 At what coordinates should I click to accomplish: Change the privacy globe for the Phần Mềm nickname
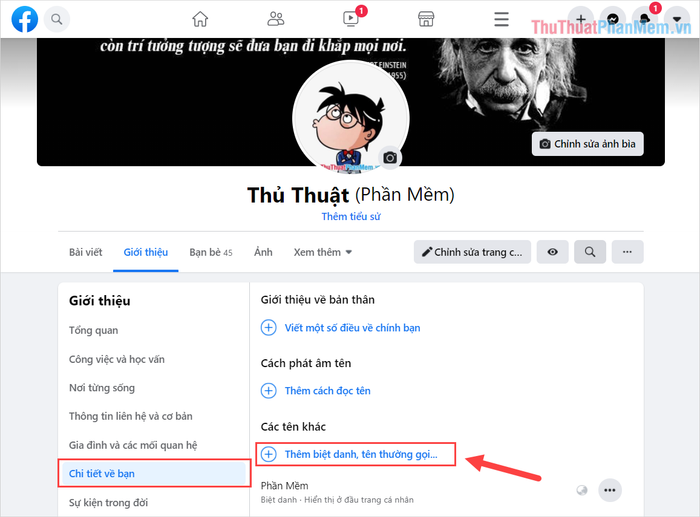coord(581,490)
